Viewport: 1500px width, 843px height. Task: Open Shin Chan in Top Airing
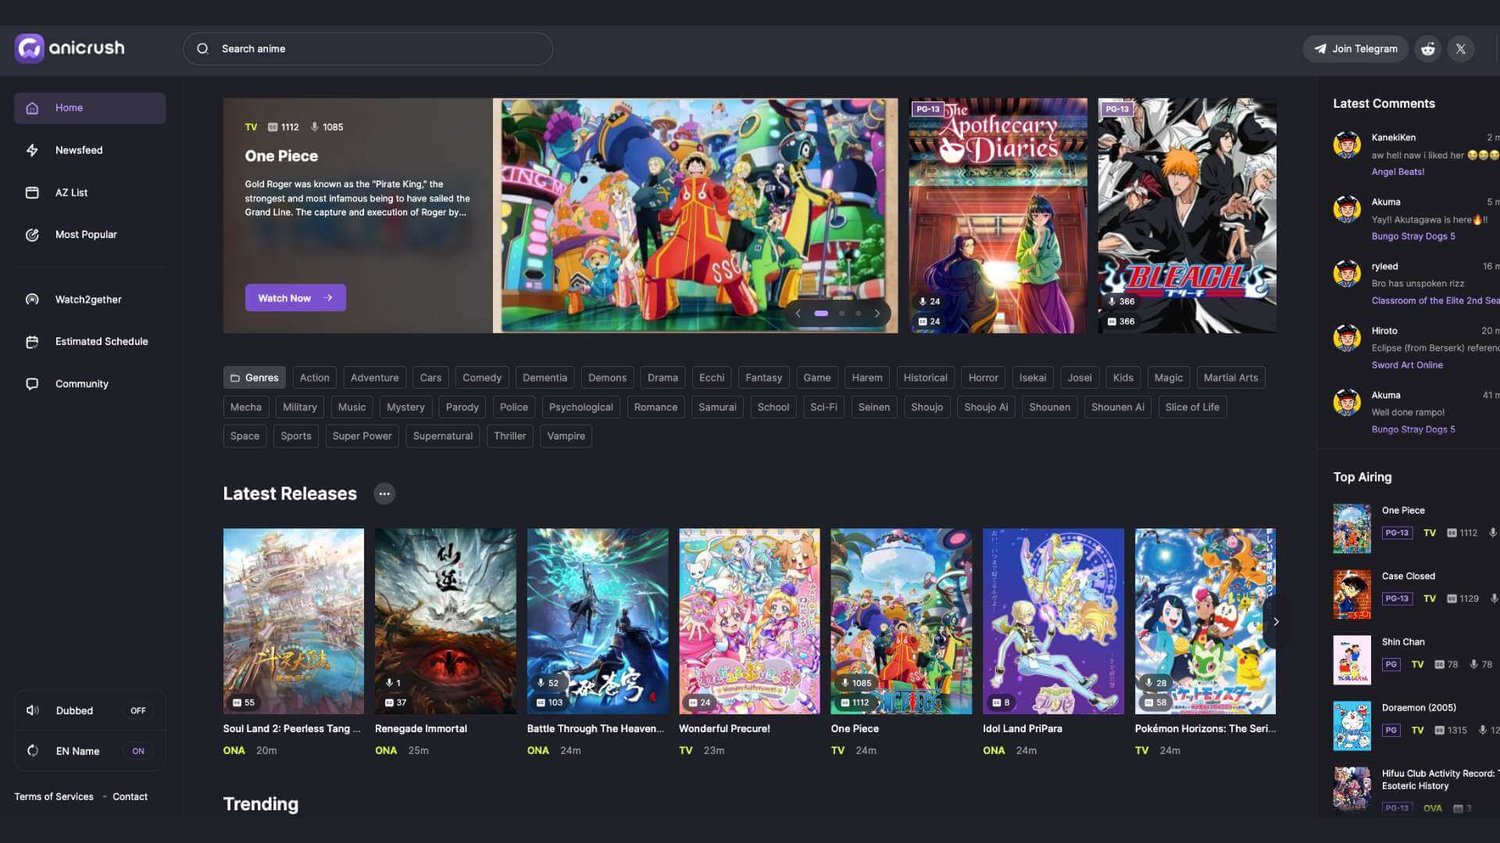(x=1403, y=642)
